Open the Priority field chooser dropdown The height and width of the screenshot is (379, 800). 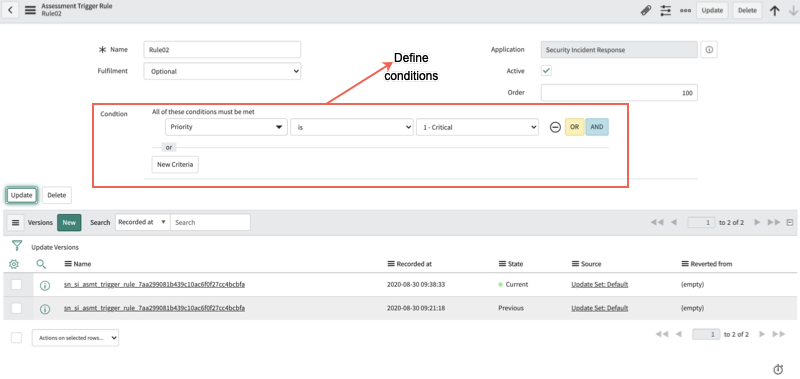click(227, 128)
